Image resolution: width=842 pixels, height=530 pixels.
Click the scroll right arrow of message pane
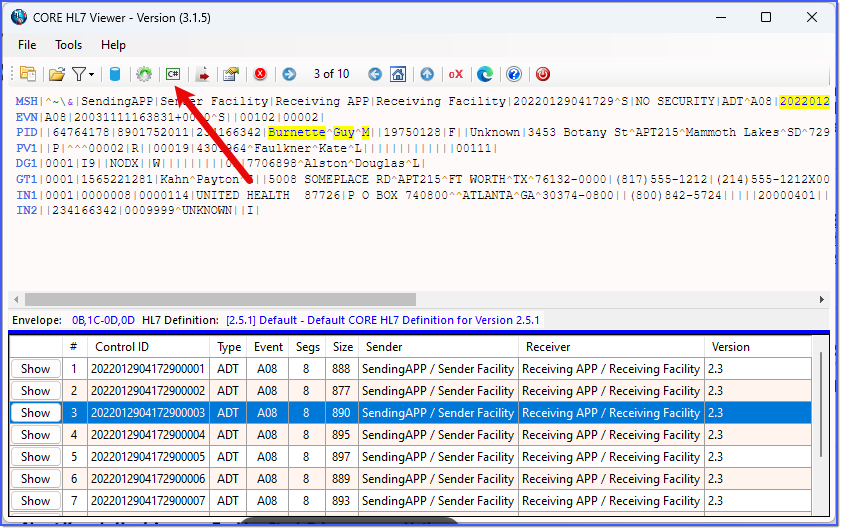pyautogui.click(x=822, y=299)
